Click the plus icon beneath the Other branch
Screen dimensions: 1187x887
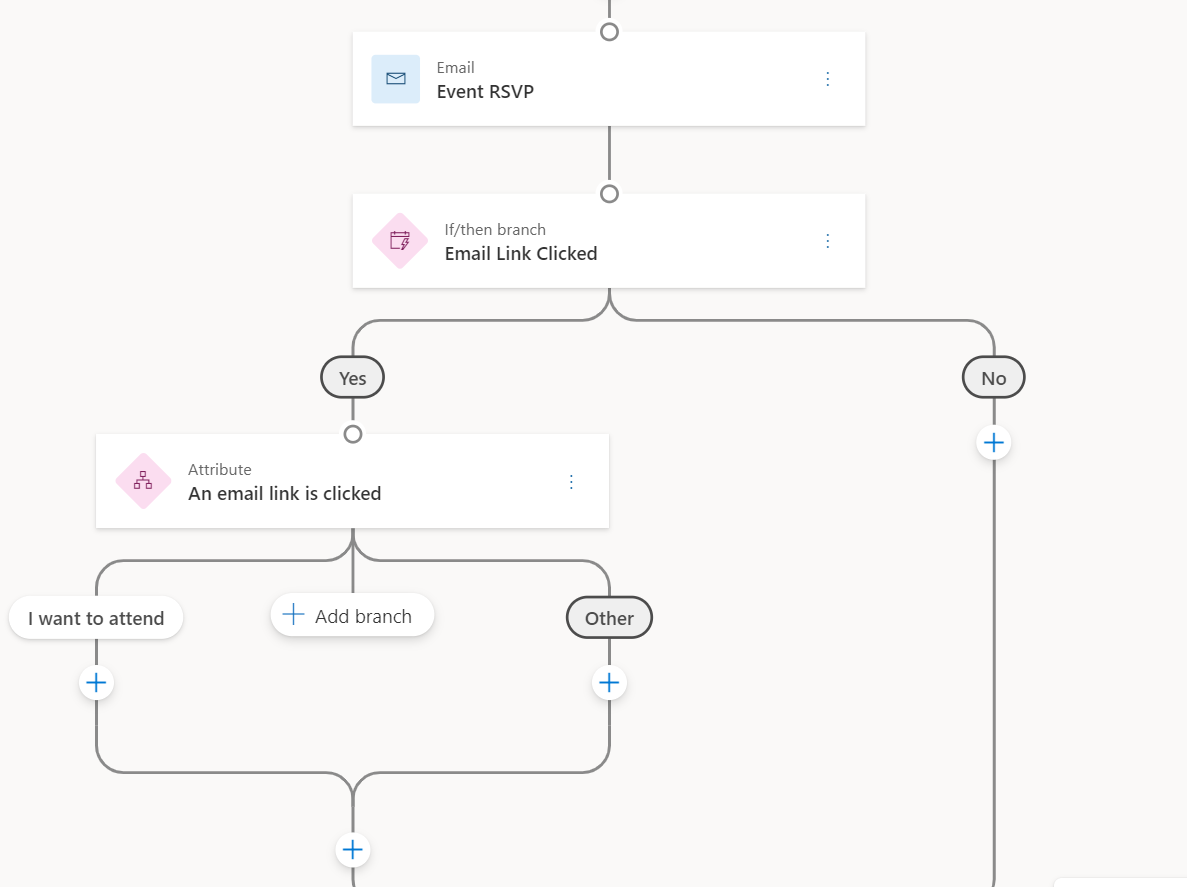coord(609,682)
